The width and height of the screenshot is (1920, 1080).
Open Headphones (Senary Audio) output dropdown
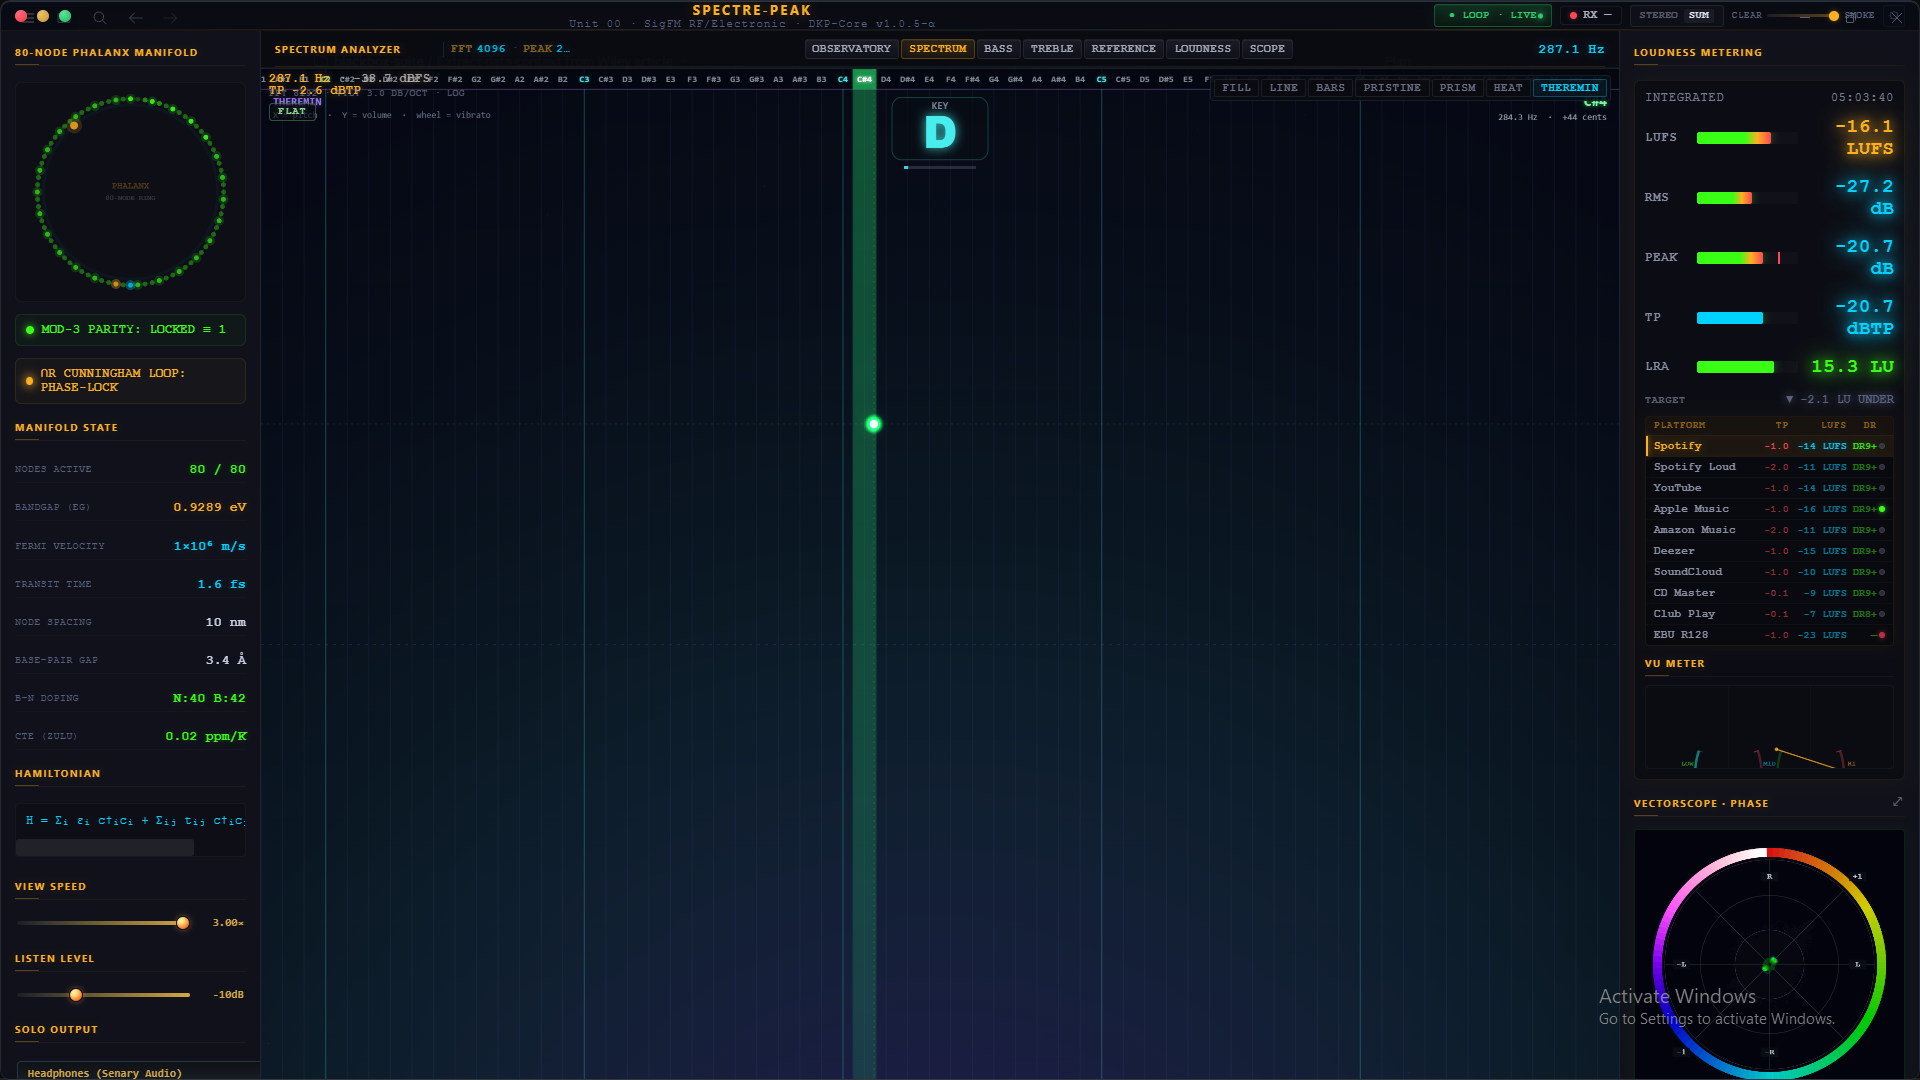click(138, 1072)
